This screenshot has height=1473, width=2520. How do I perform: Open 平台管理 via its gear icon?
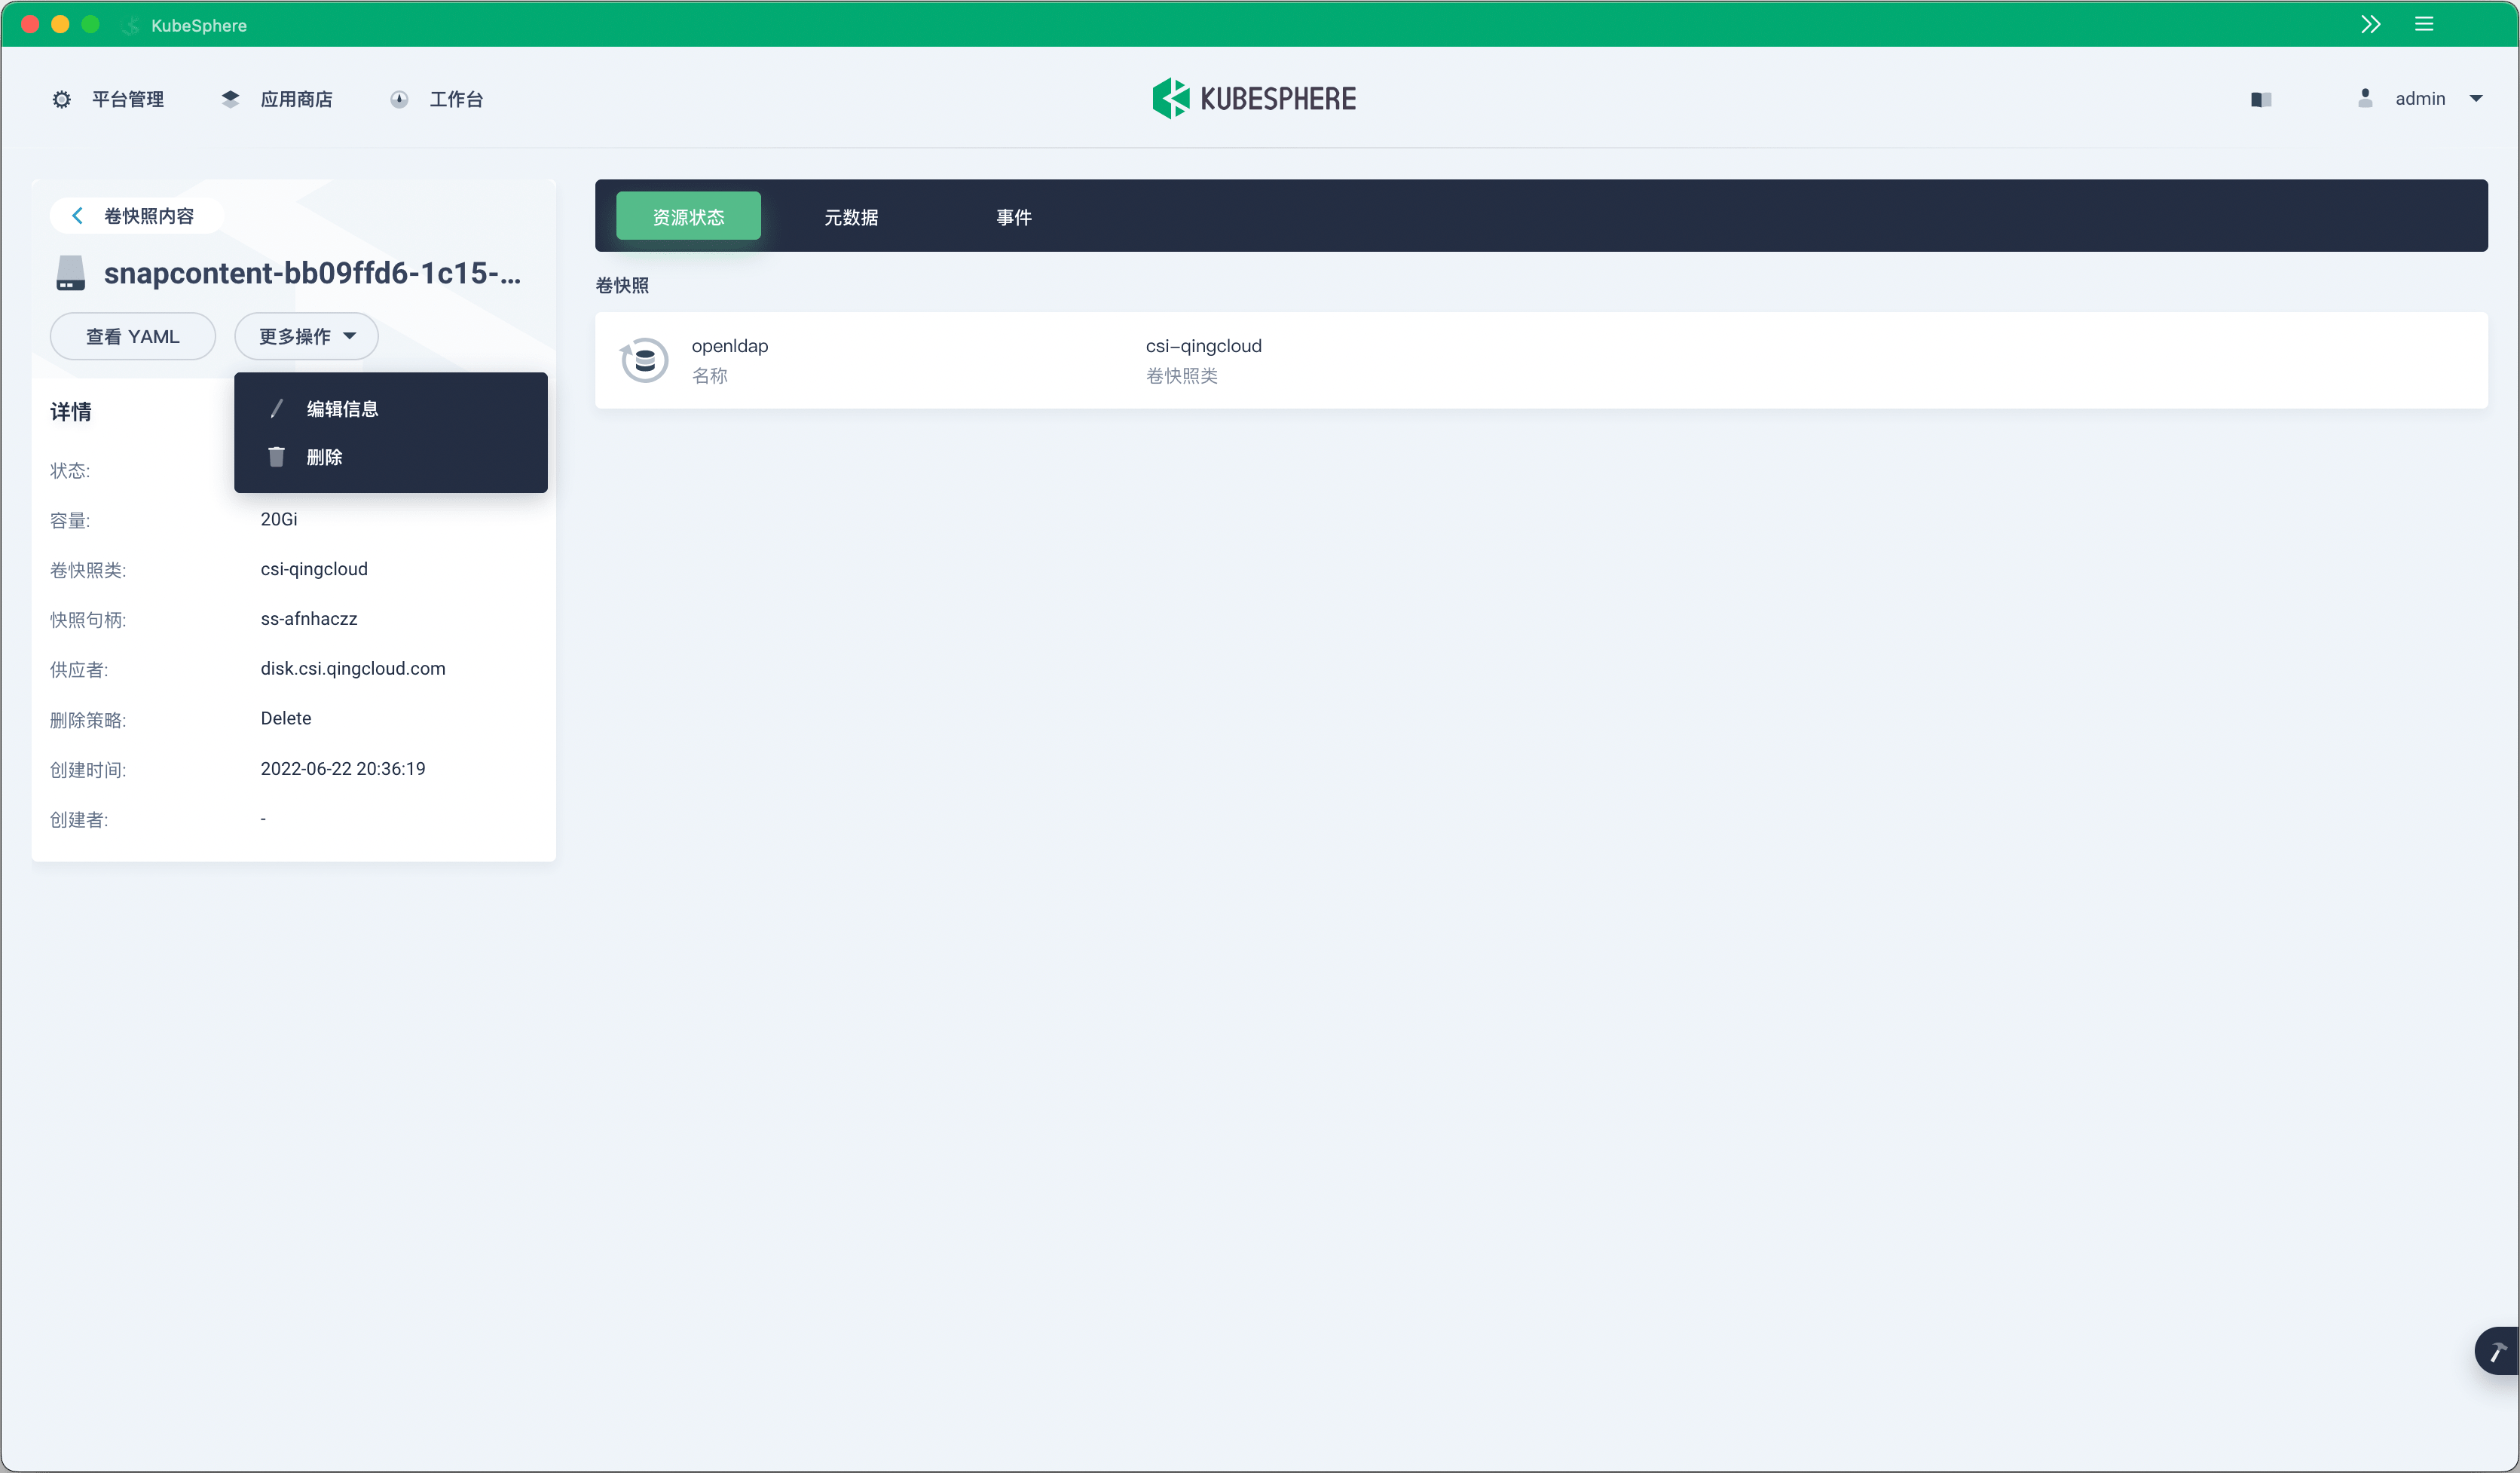pyautogui.click(x=61, y=98)
